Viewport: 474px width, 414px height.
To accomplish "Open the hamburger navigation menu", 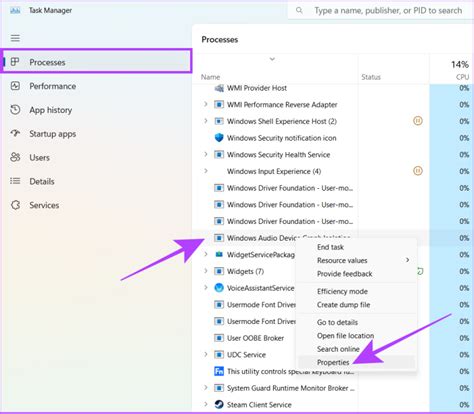I will 15,38.
